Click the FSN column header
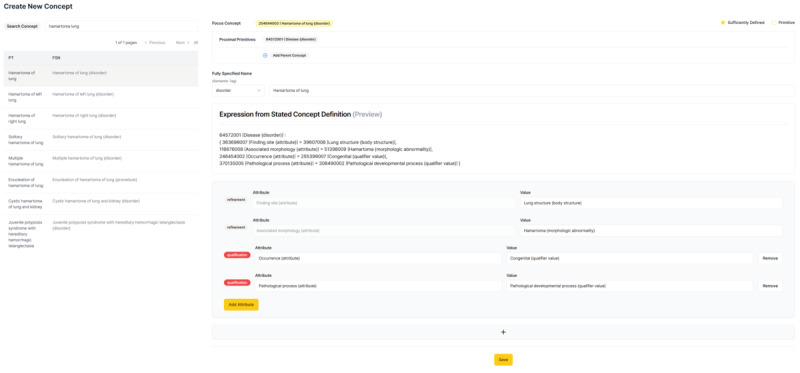800x373 pixels. [x=56, y=58]
